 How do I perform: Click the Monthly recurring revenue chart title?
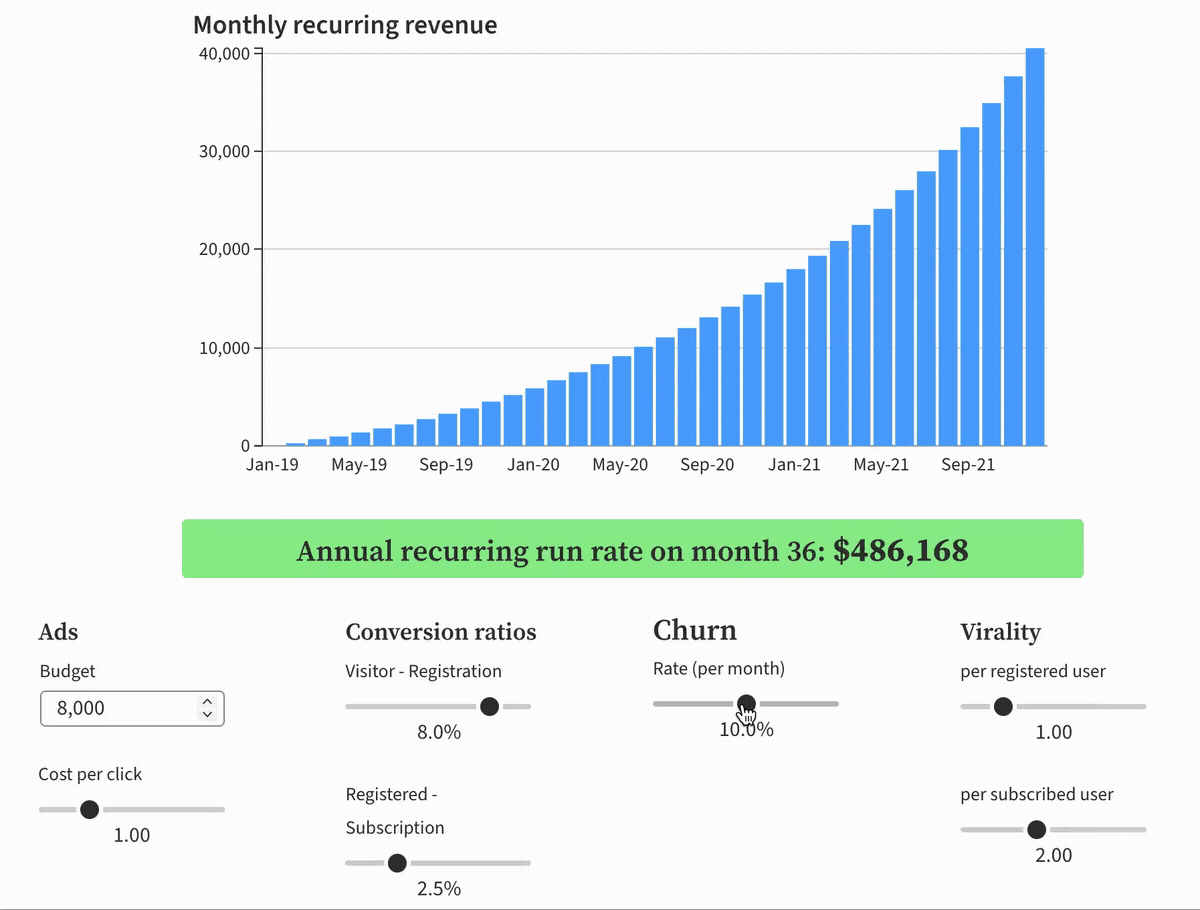click(x=345, y=25)
